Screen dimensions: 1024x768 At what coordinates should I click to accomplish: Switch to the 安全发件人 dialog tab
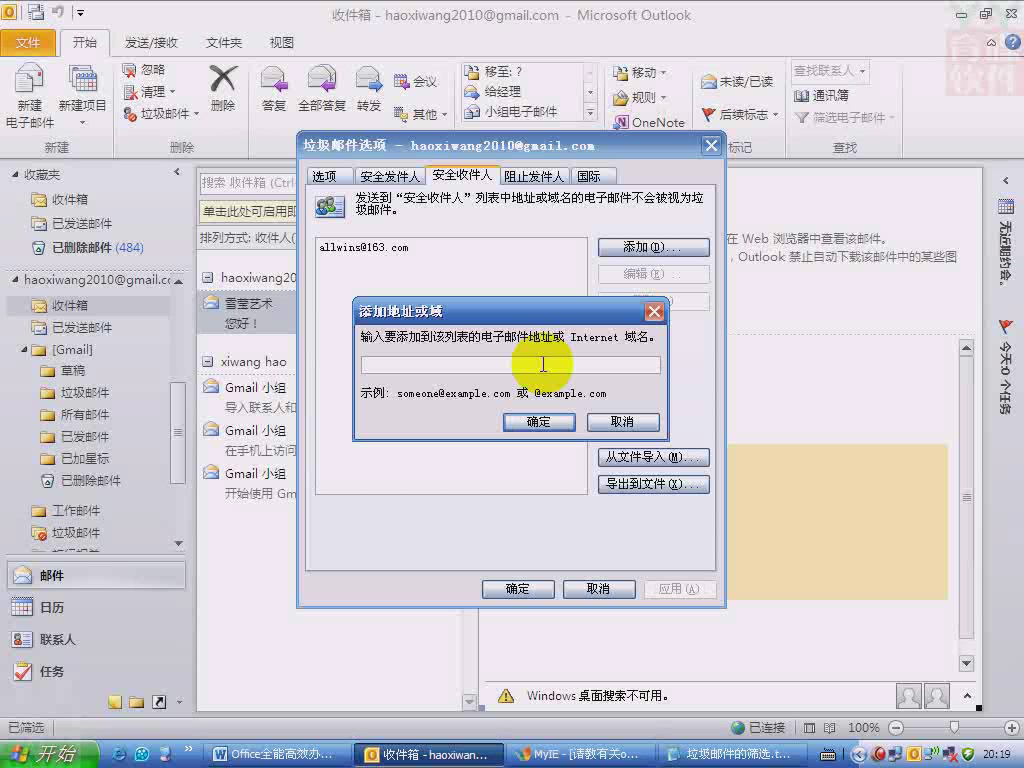click(390, 176)
